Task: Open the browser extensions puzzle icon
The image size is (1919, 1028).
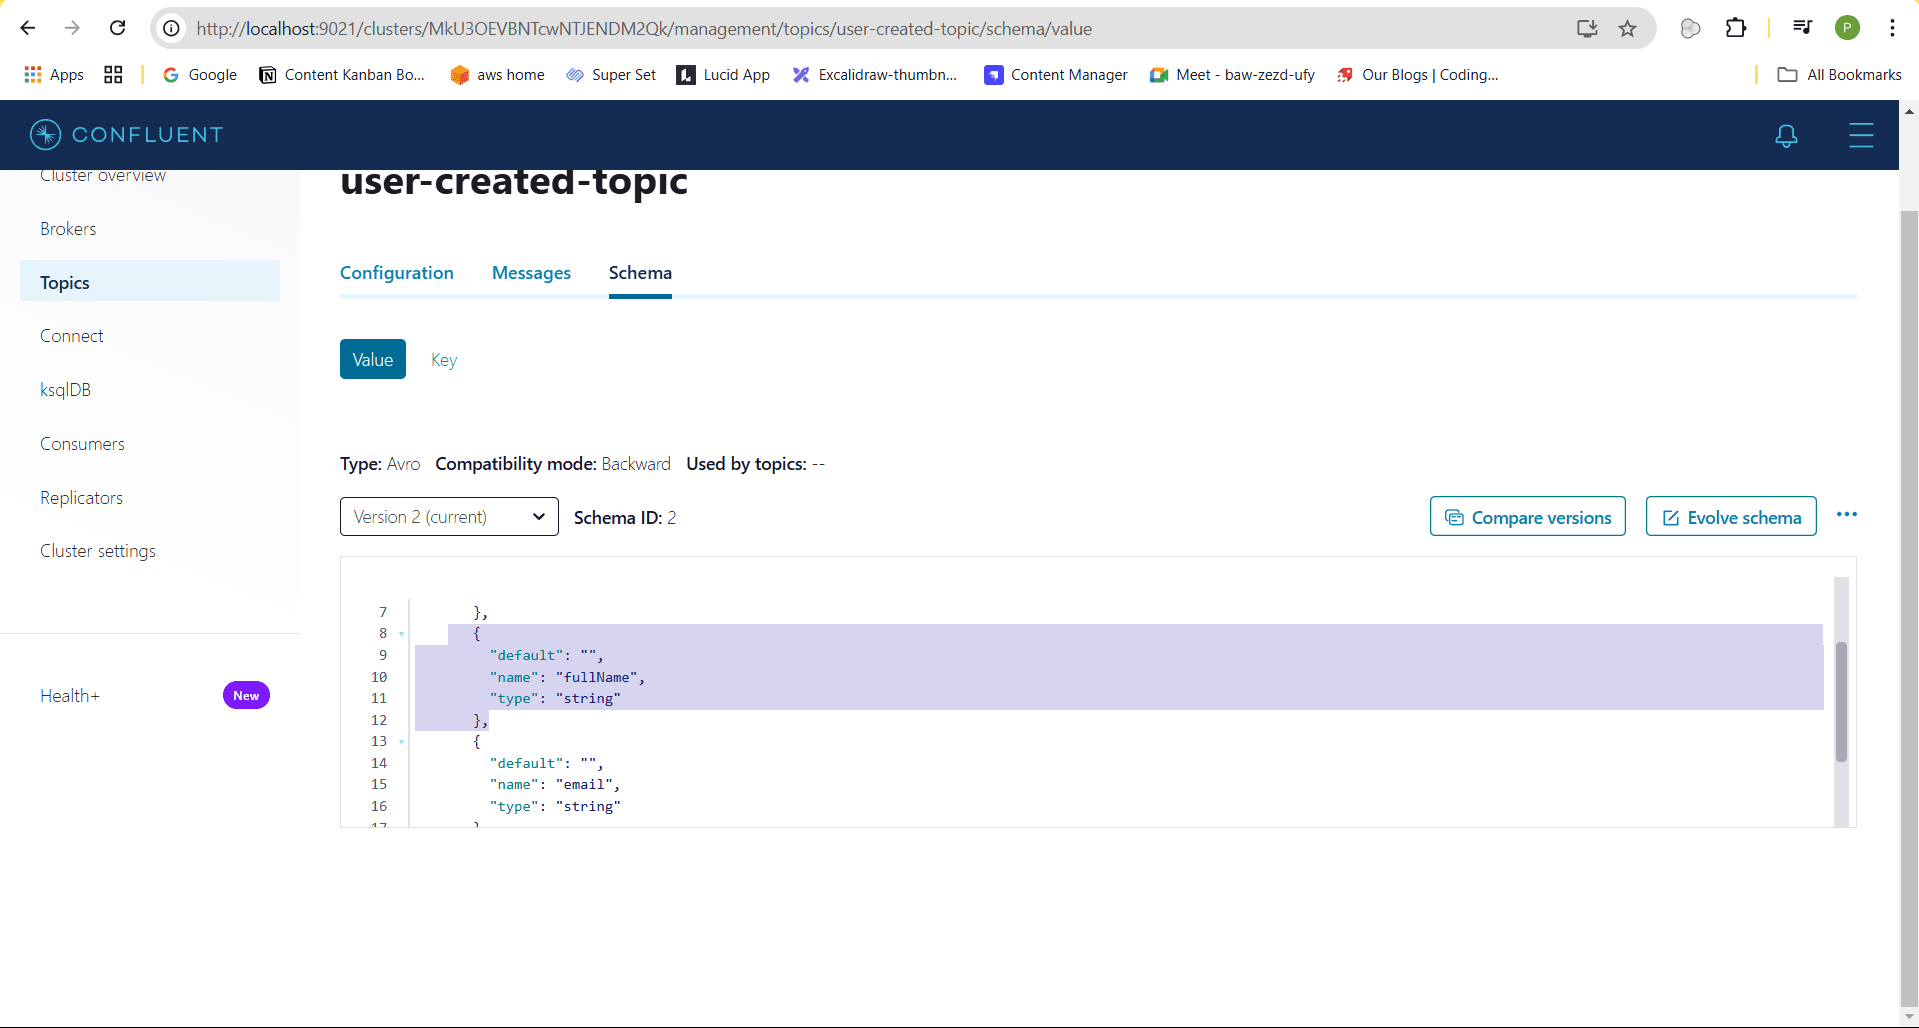Action: click(x=1736, y=28)
